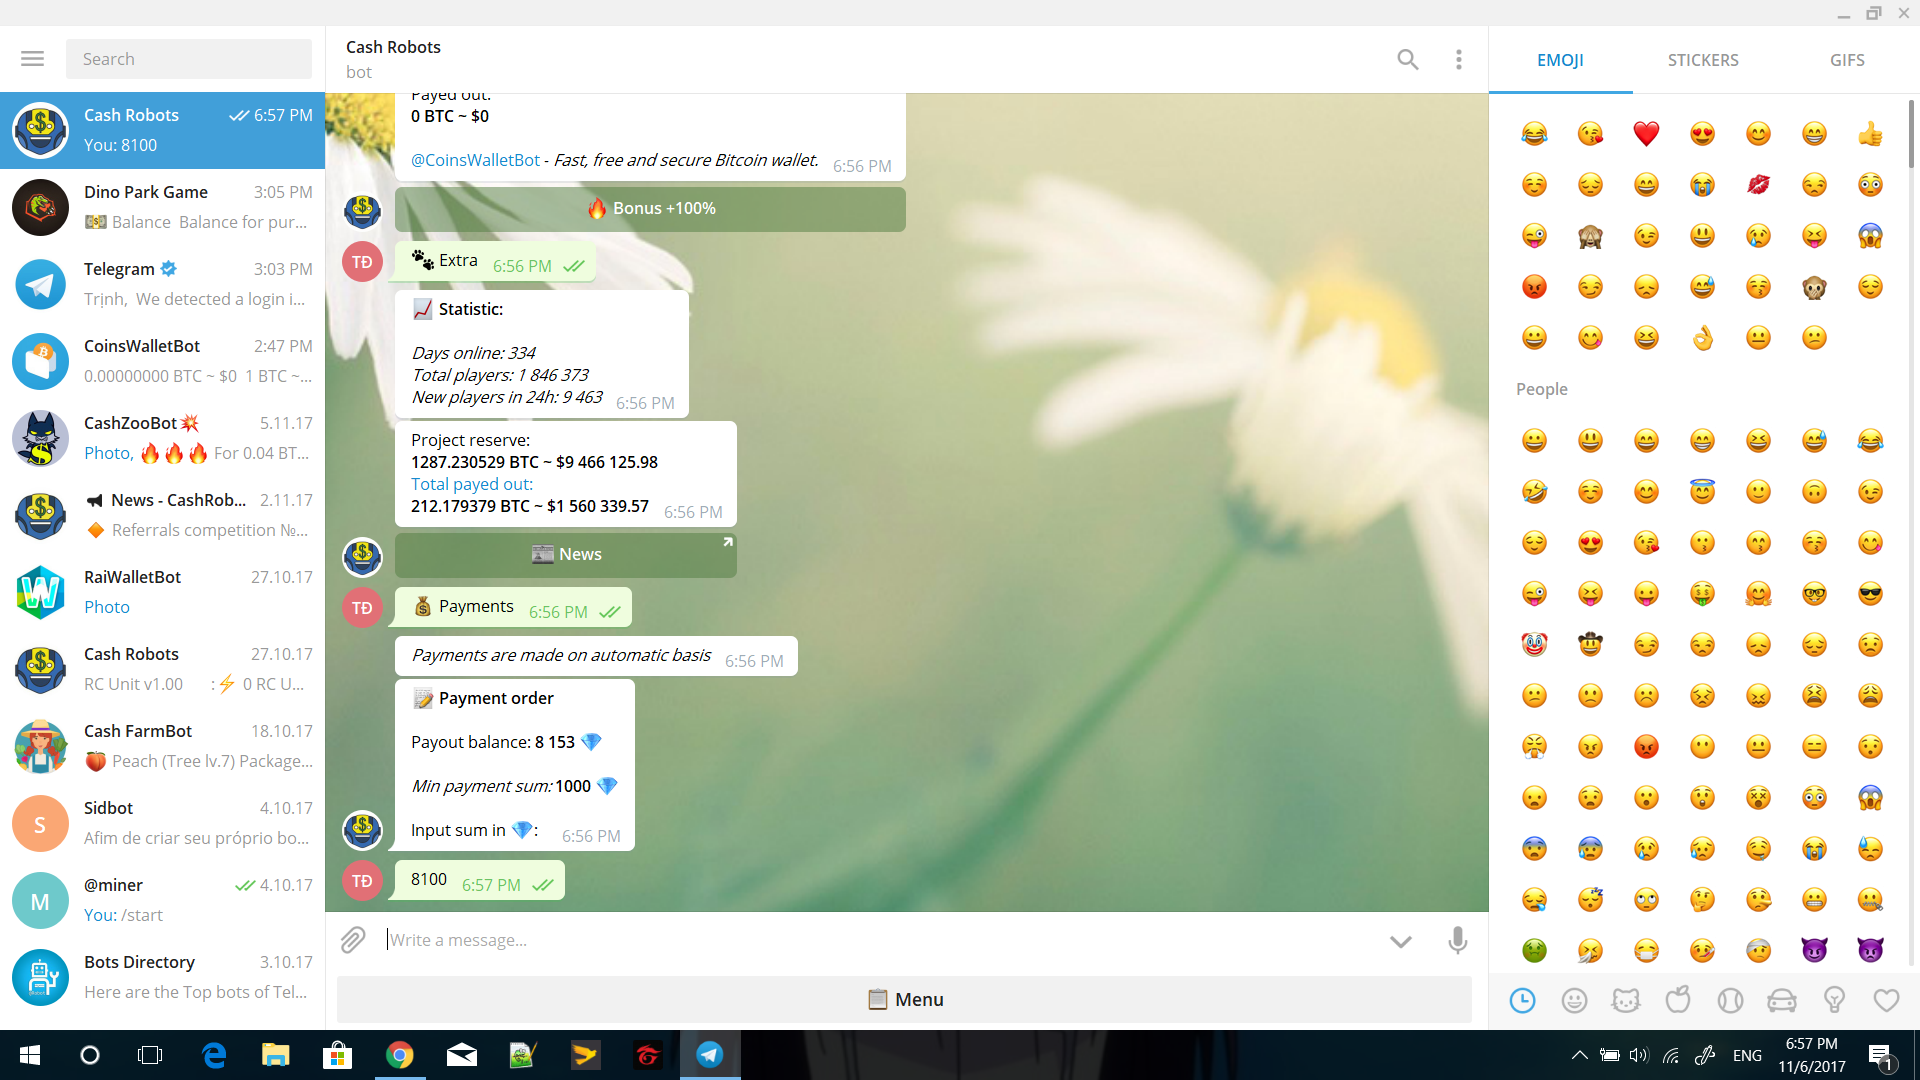Expand hidden system tray icons arrow
Viewport: 1920px width, 1080px height.
pyautogui.click(x=1579, y=1055)
